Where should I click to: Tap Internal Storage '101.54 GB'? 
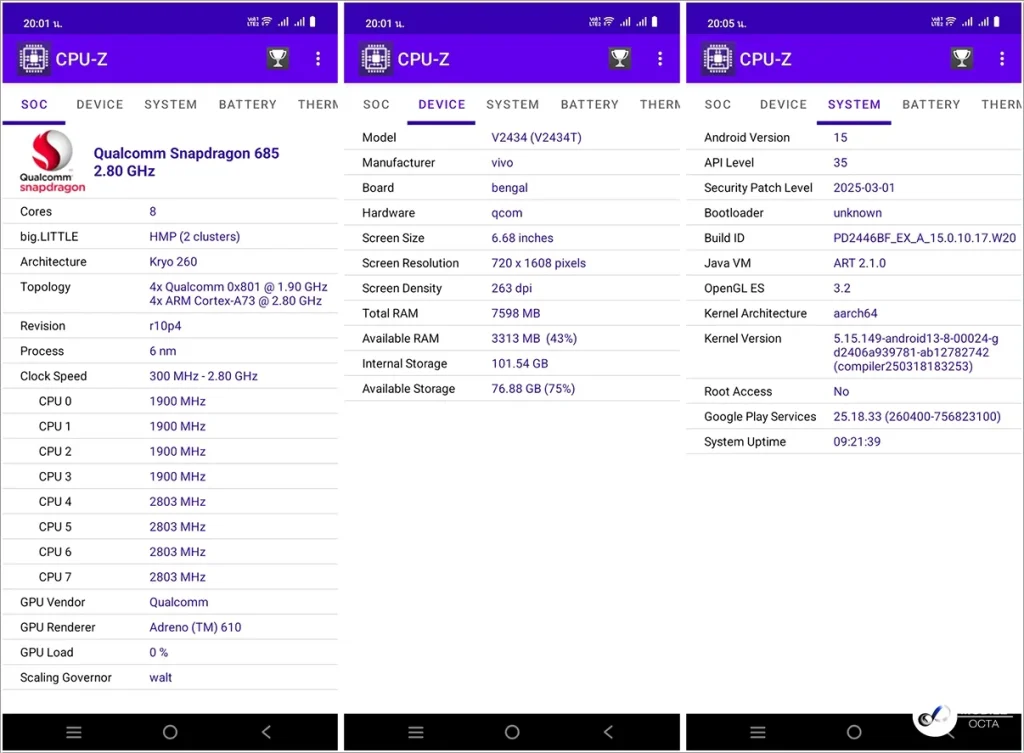520,364
